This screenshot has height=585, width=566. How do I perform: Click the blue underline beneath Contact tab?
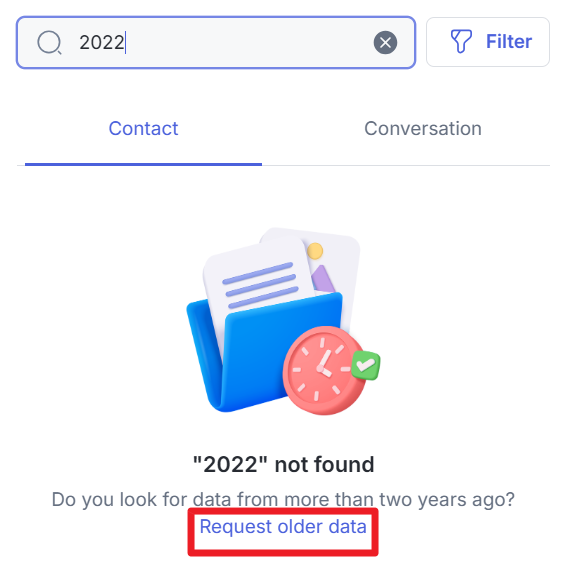click(x=143, y=164)
